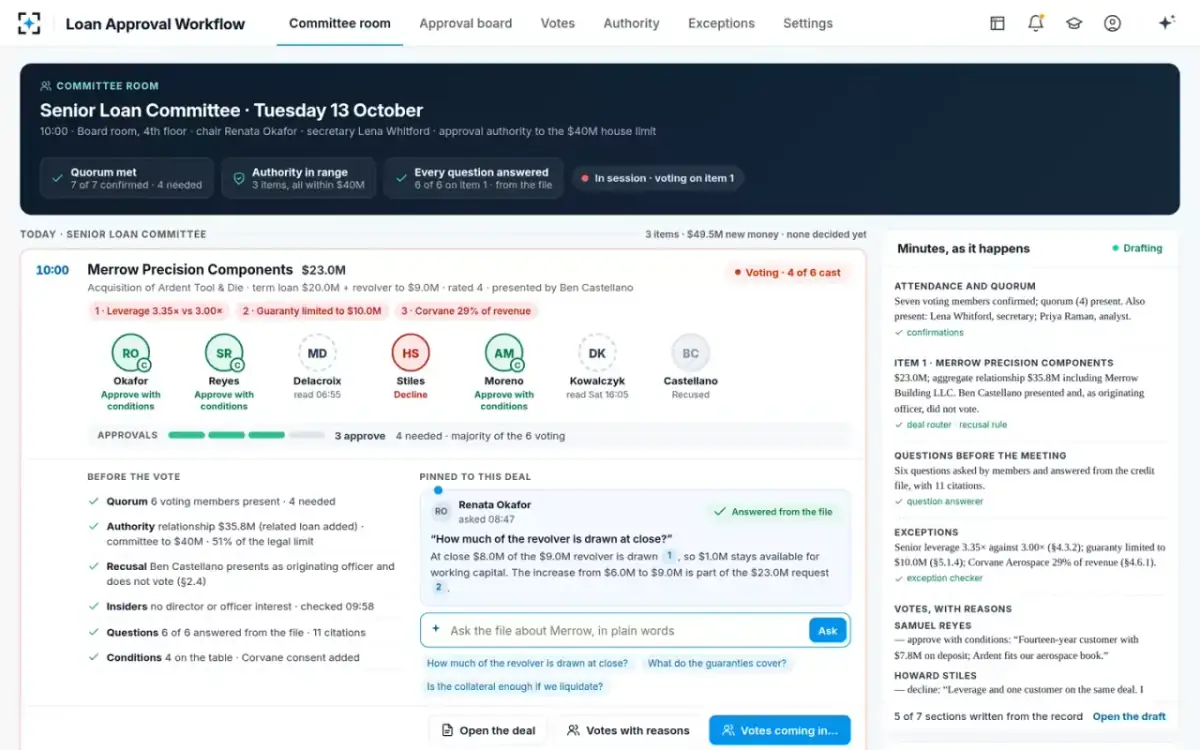Click Votes coming in button

[x=780, y=730]
